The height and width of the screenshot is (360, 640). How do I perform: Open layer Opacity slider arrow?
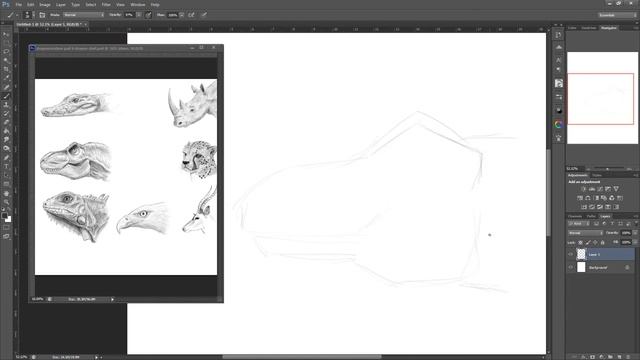pos(635,233)
